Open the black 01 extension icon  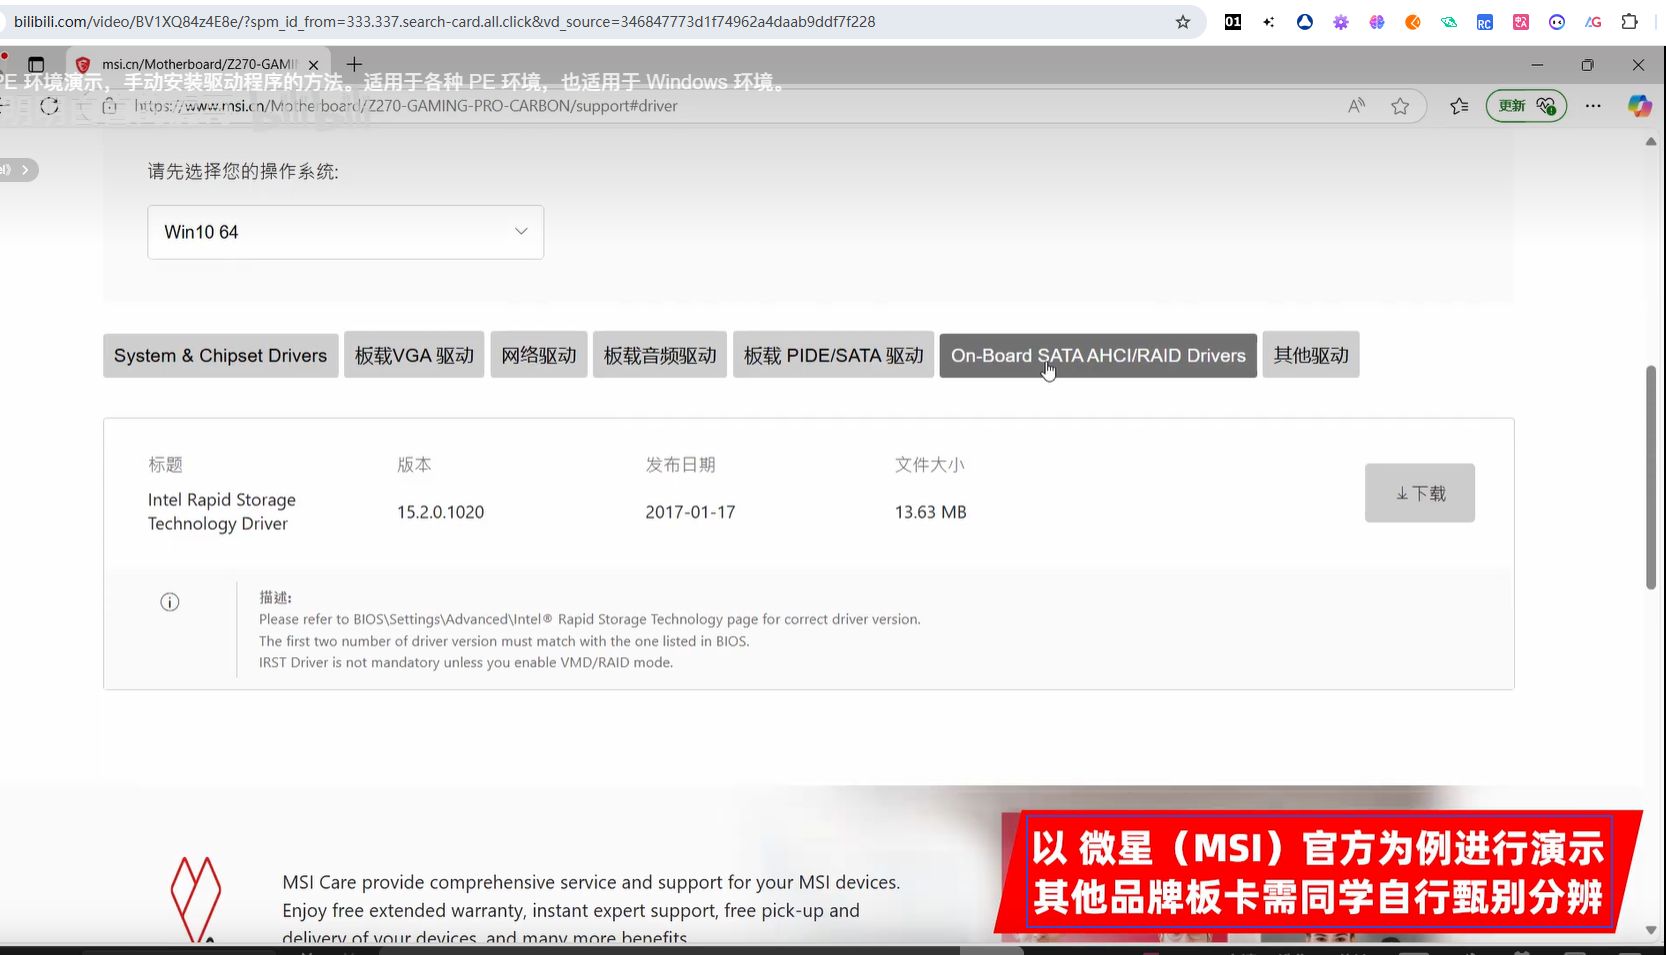pyautogui.click(x=1233, y=22)
